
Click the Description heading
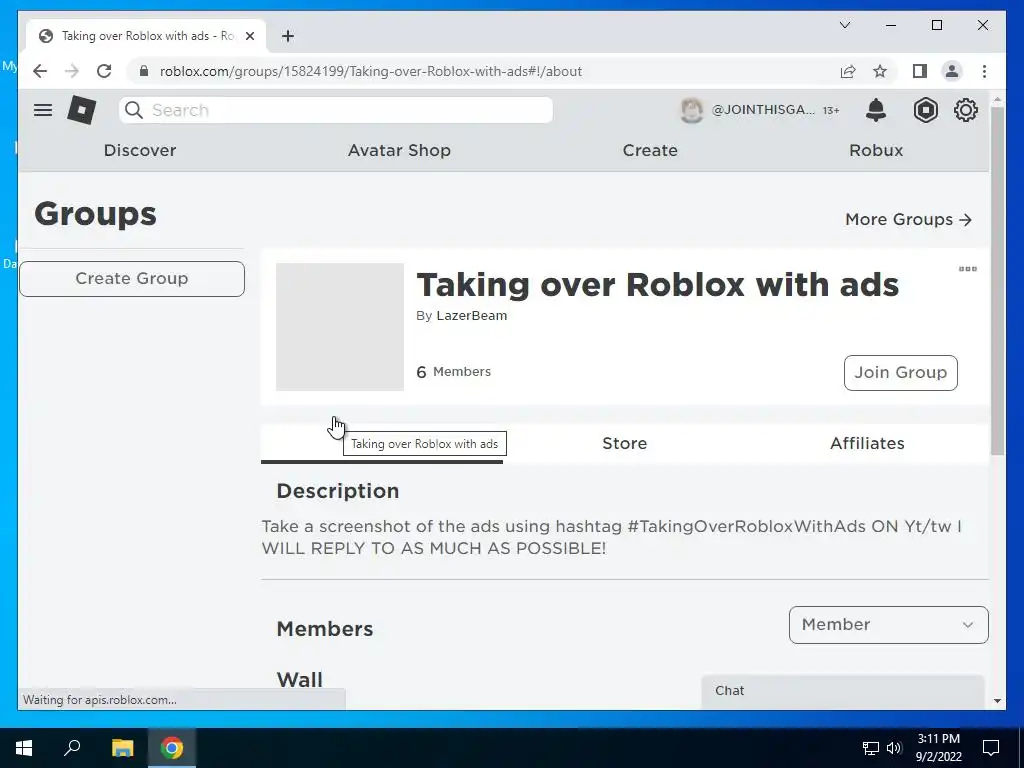tap(338, 491)
